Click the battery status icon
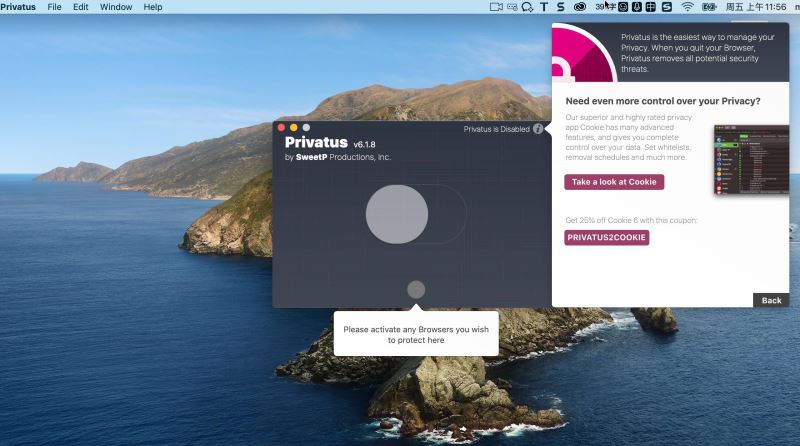 (x=709, y=7)
